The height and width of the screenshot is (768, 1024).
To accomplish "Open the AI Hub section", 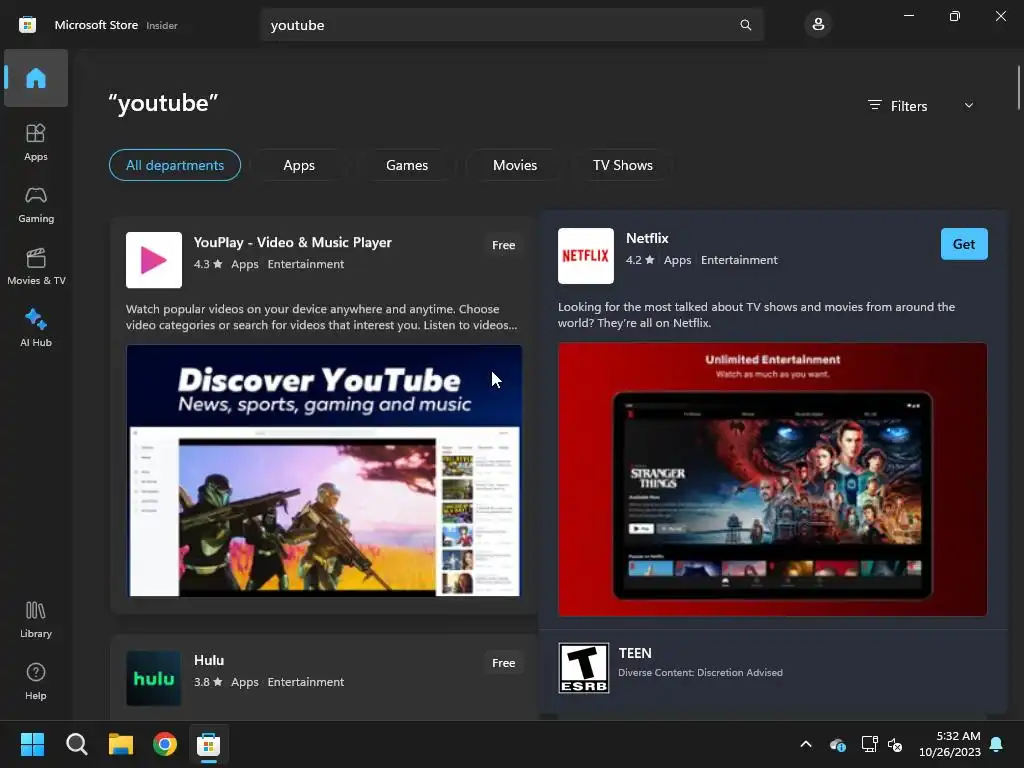I will pyautogui.click(x=36, y=328).
